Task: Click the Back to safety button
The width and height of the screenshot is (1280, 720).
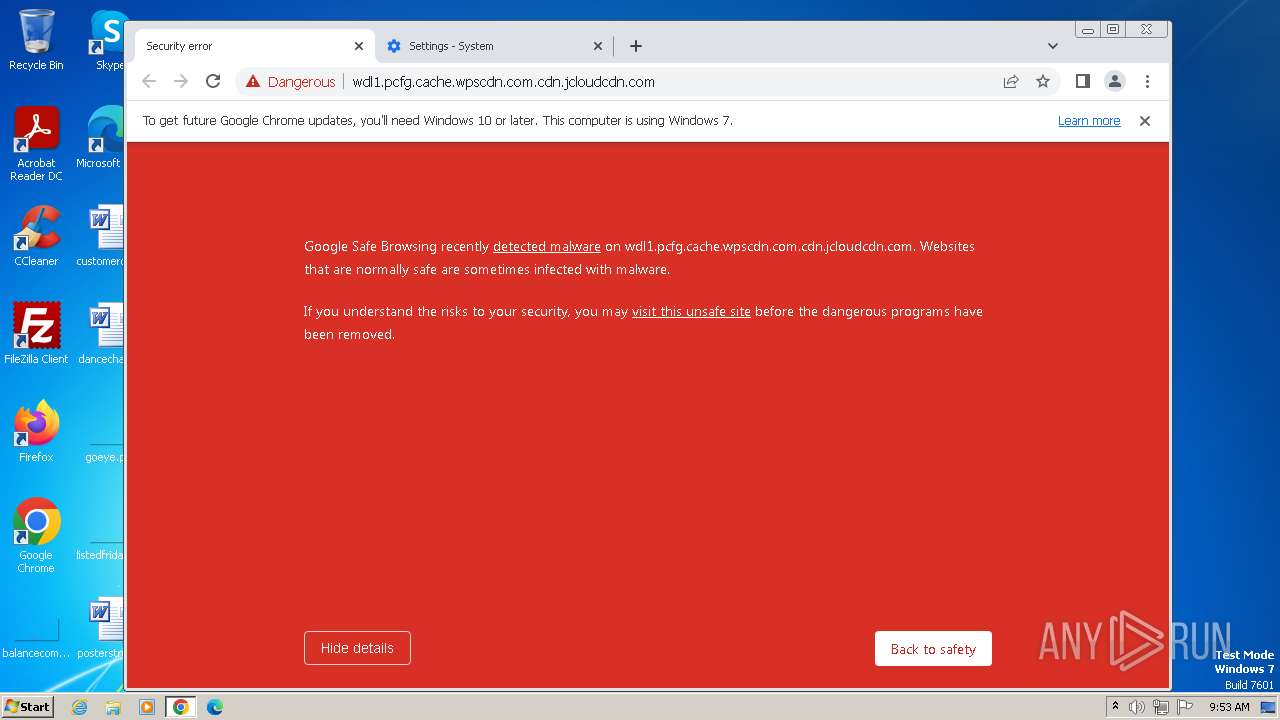Action: [x=933, y=649]
